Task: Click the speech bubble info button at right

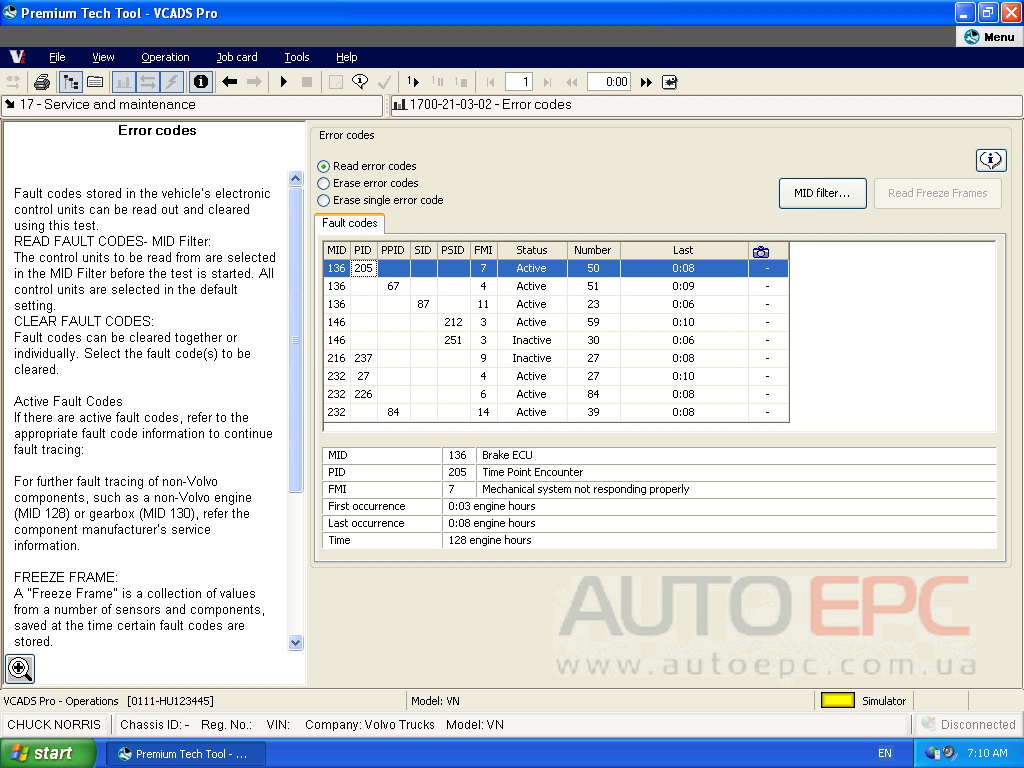Action: 990,160
